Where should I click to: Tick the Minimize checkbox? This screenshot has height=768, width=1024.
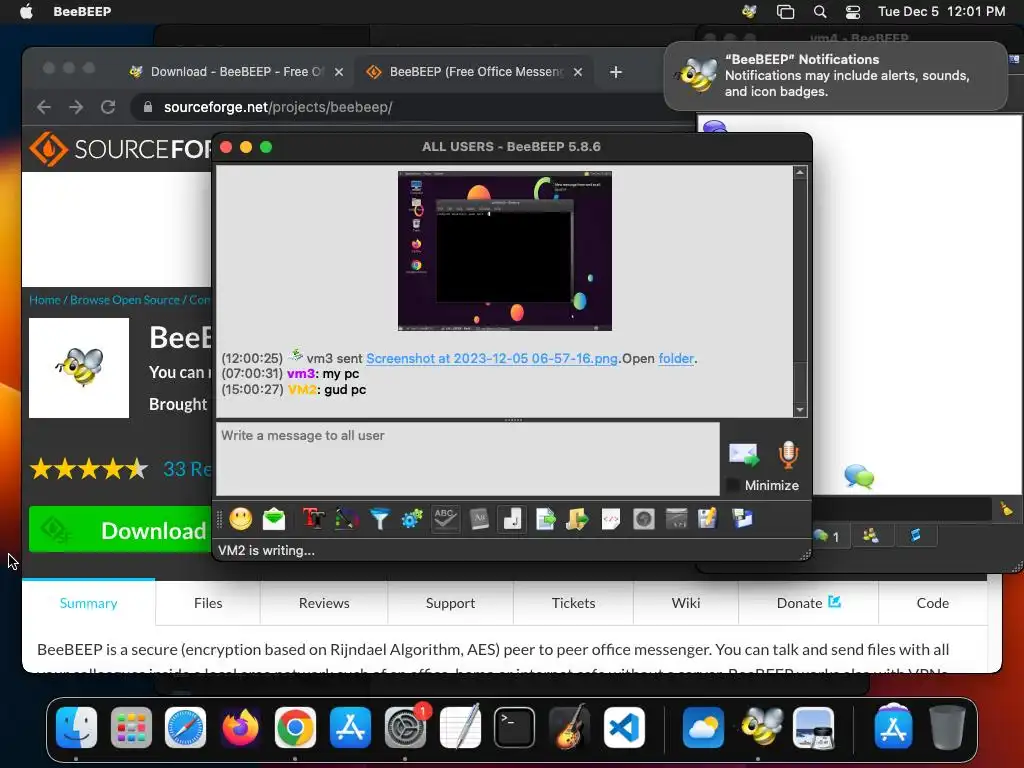[733, 485]
